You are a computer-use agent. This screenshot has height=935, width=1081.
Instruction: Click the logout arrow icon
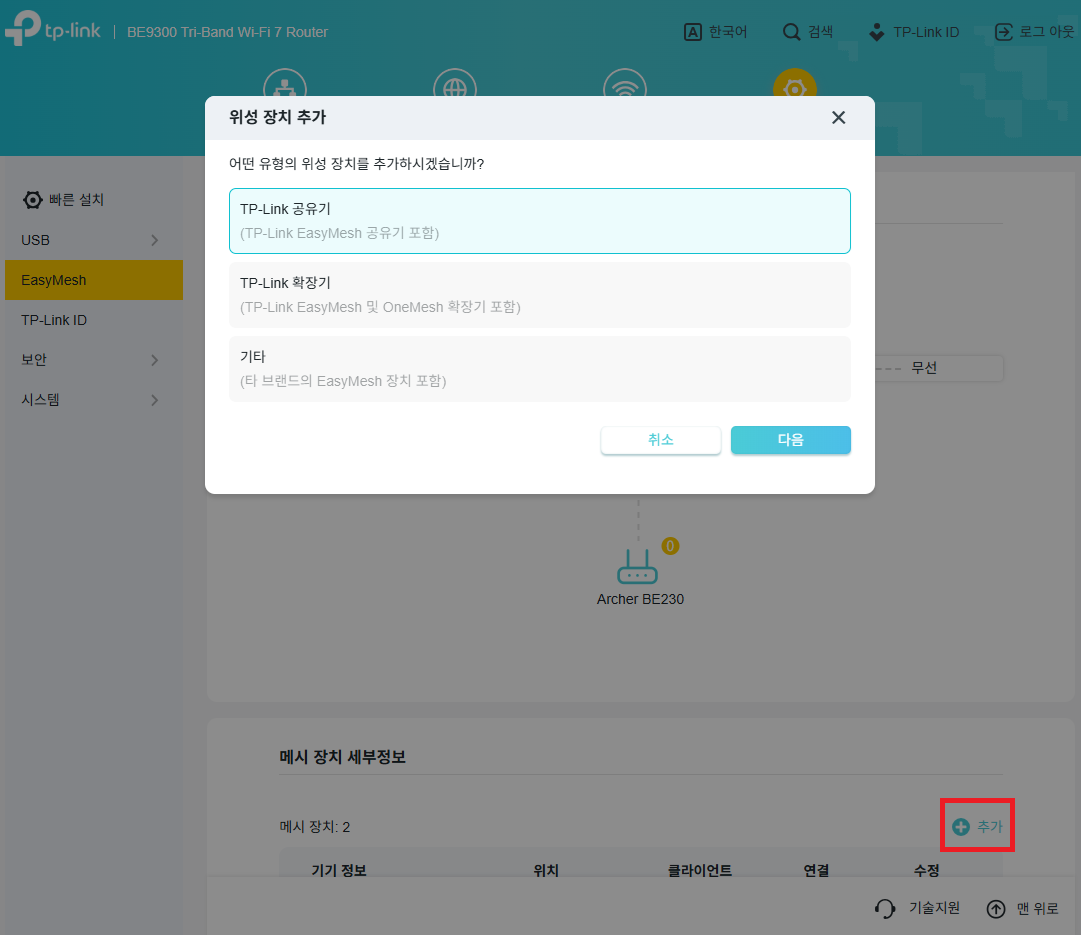1004,32
